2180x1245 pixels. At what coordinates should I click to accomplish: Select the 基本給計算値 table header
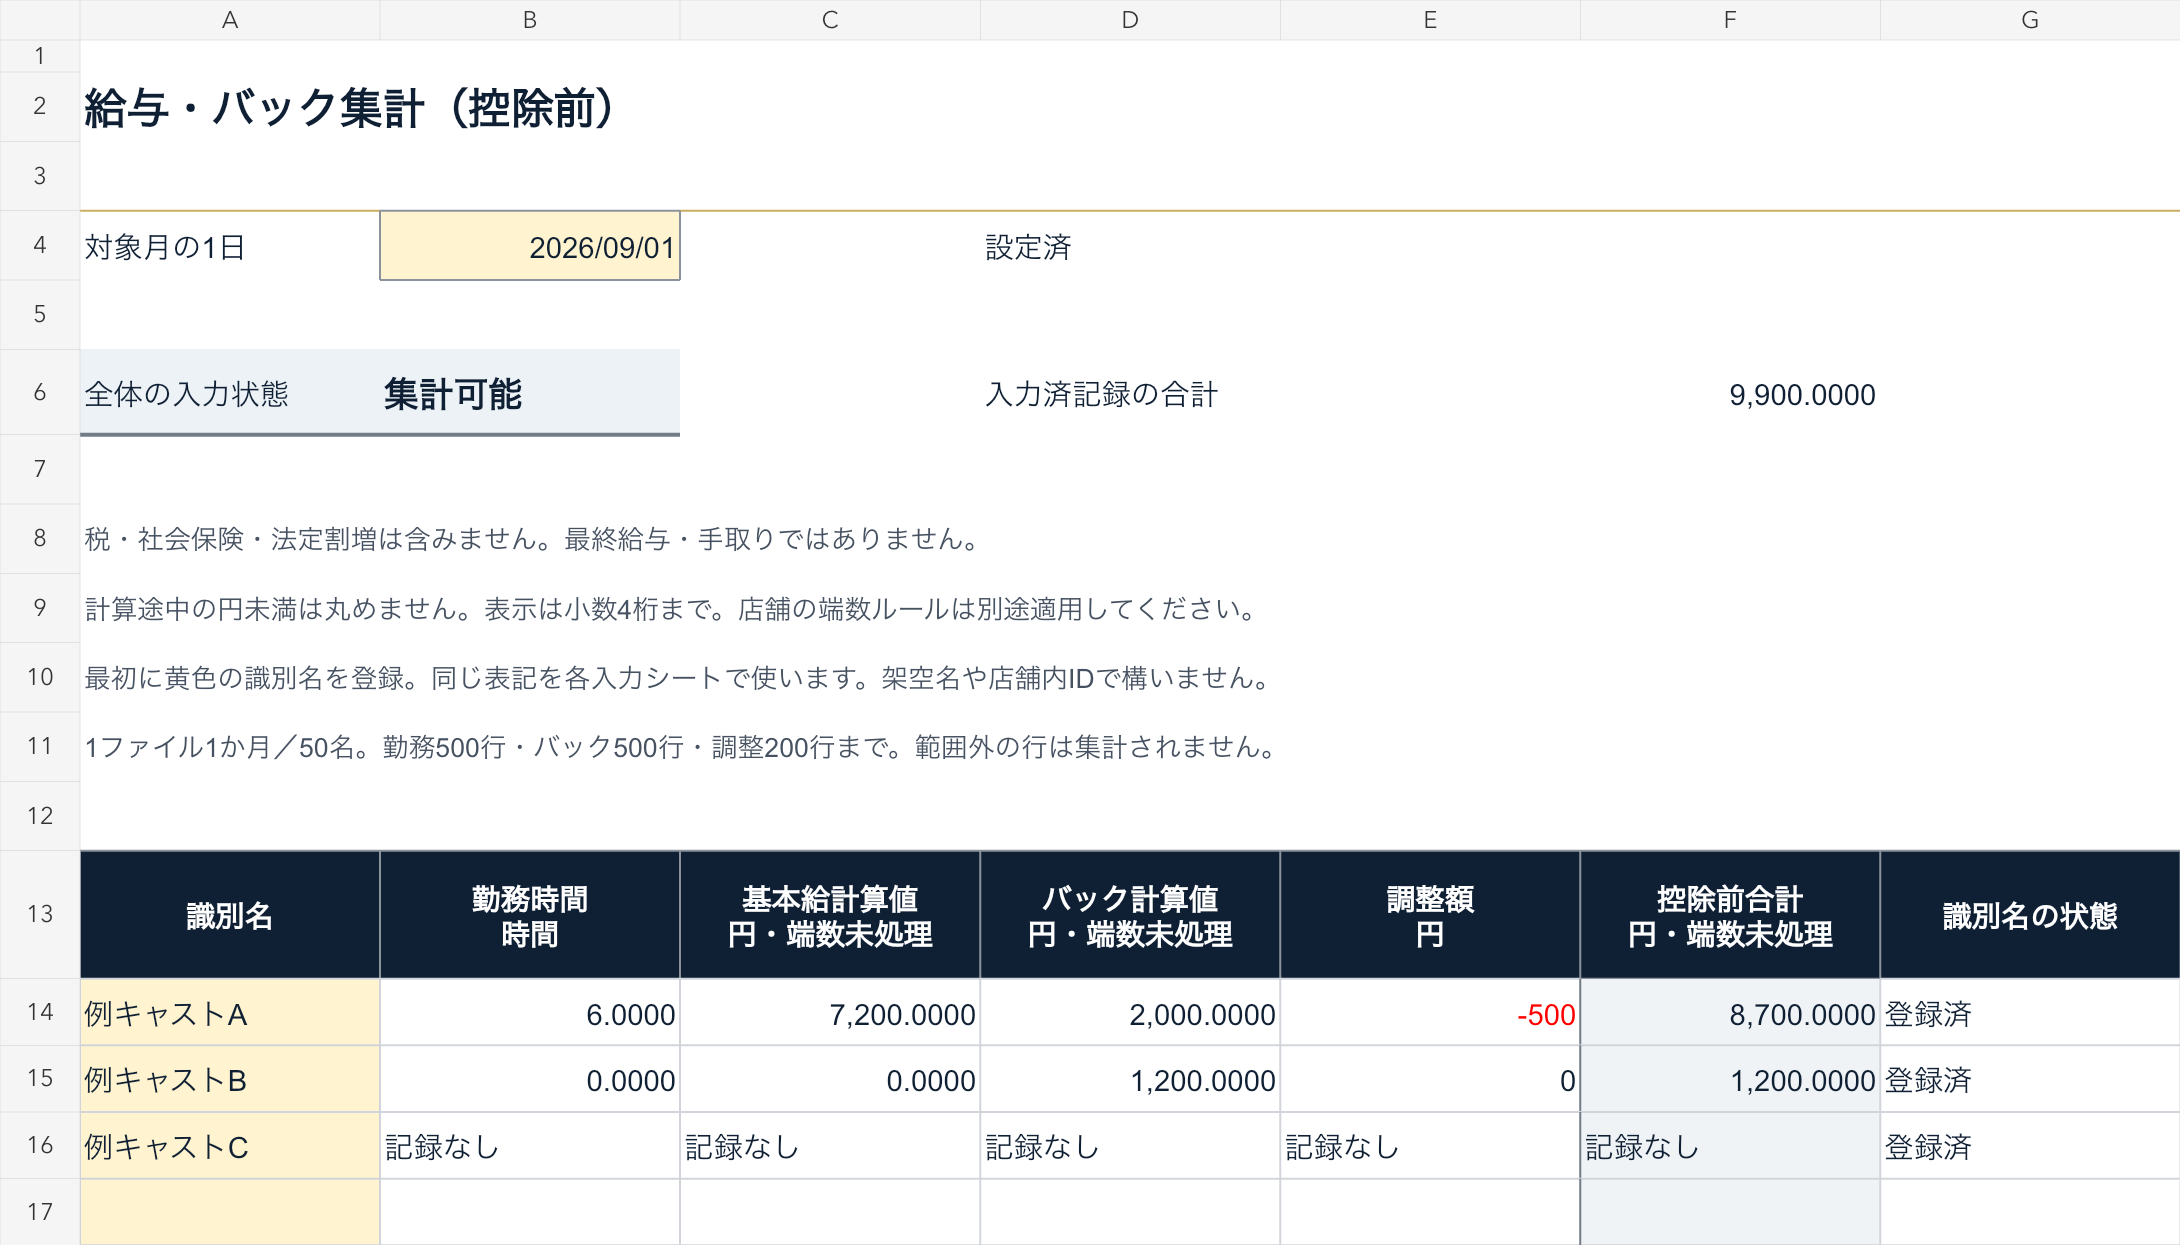point(830,915)
